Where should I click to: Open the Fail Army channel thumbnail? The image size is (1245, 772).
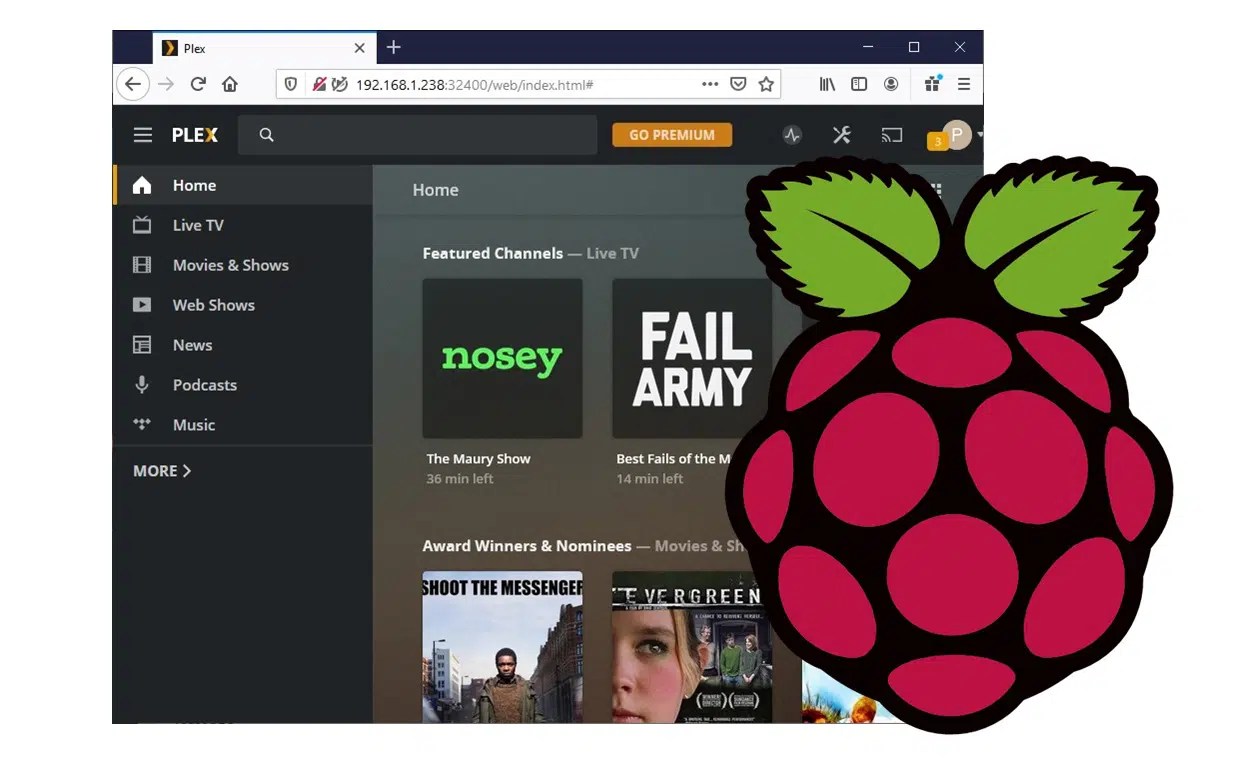[x=692, y=358]
